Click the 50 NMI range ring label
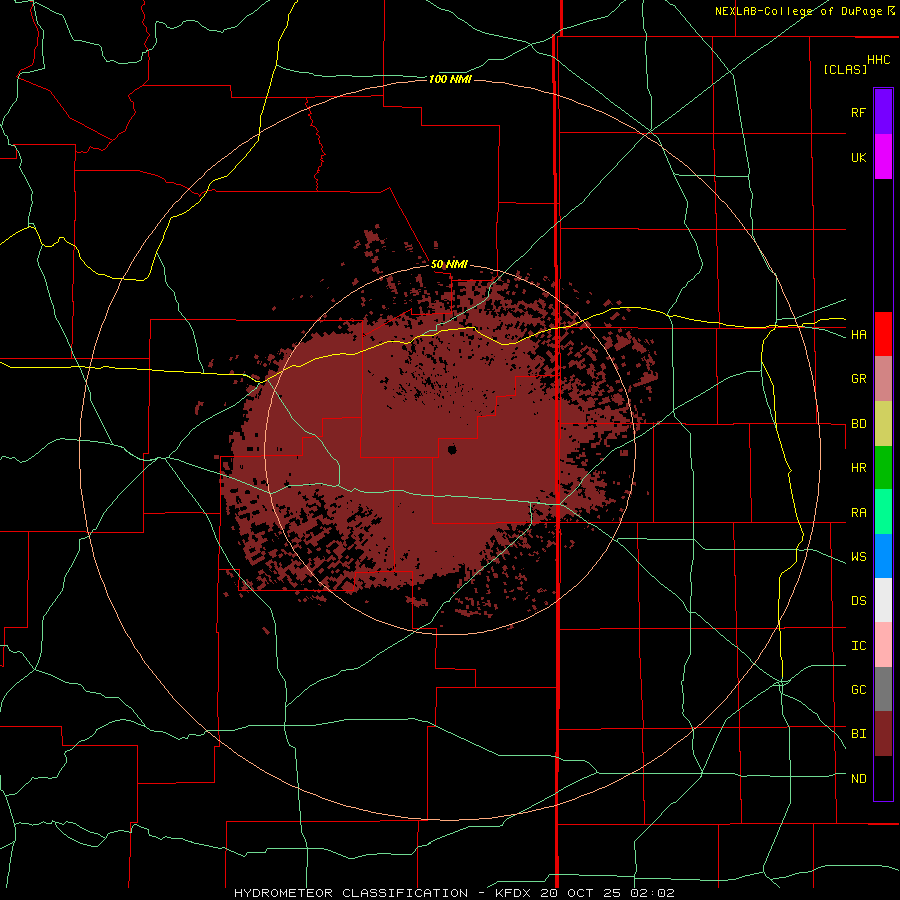Image resolution: width=900 pixels, height=900 pixels. (449, 264)
